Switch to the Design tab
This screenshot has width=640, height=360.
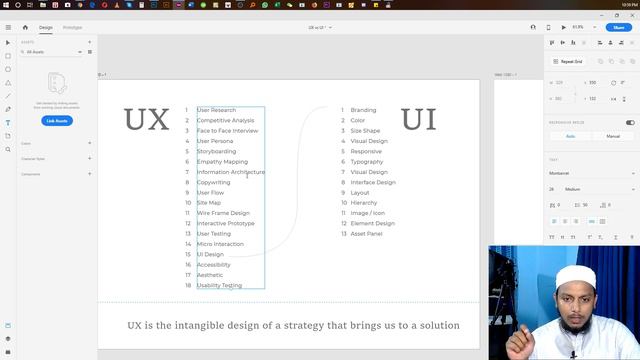coord(46,27)
